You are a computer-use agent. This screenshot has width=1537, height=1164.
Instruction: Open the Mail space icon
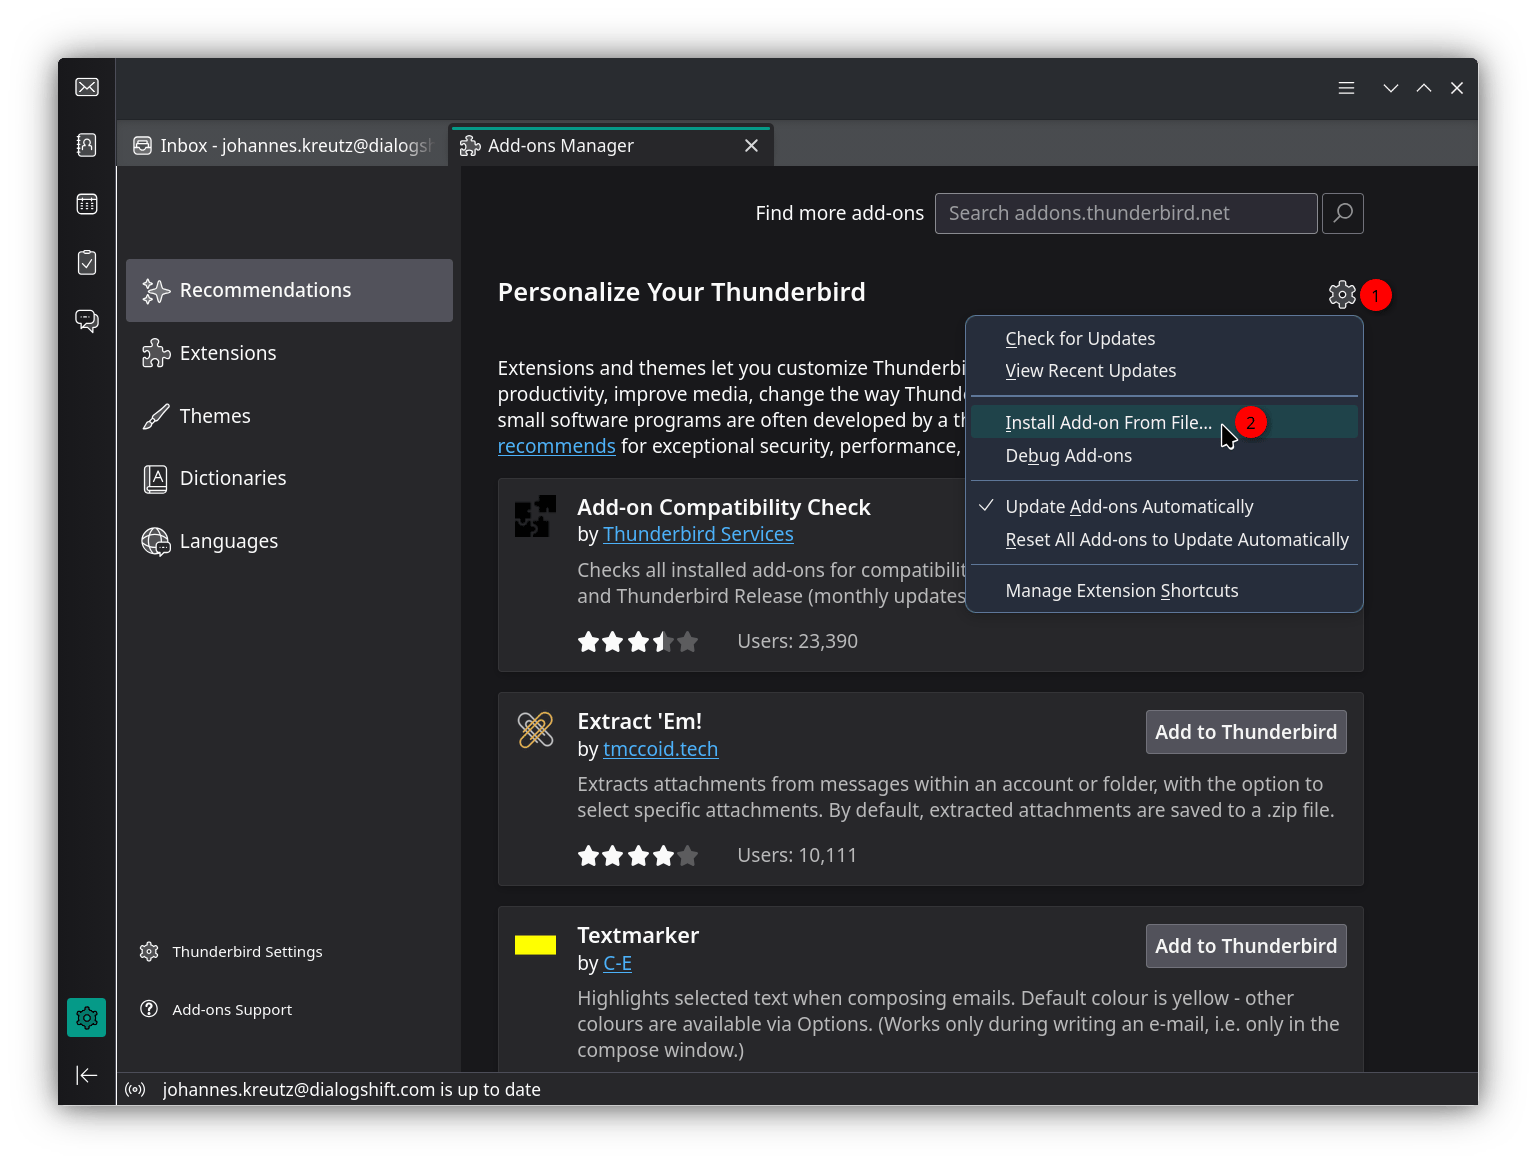pos(87,87)
